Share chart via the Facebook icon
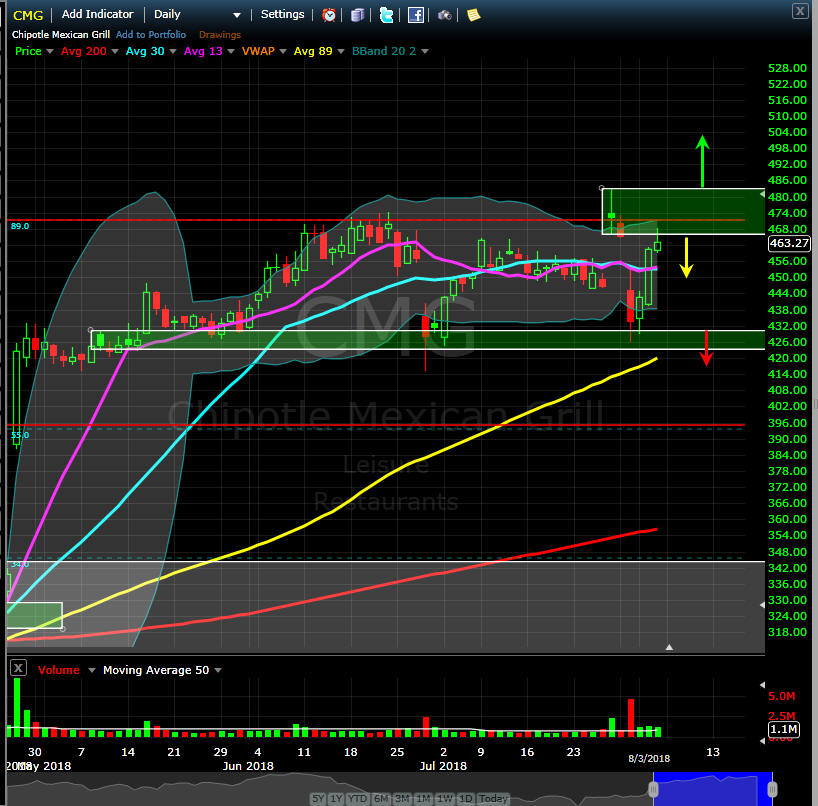Image resolution: width=818 pixels, height=806 pixels. (x=415, y=15)
